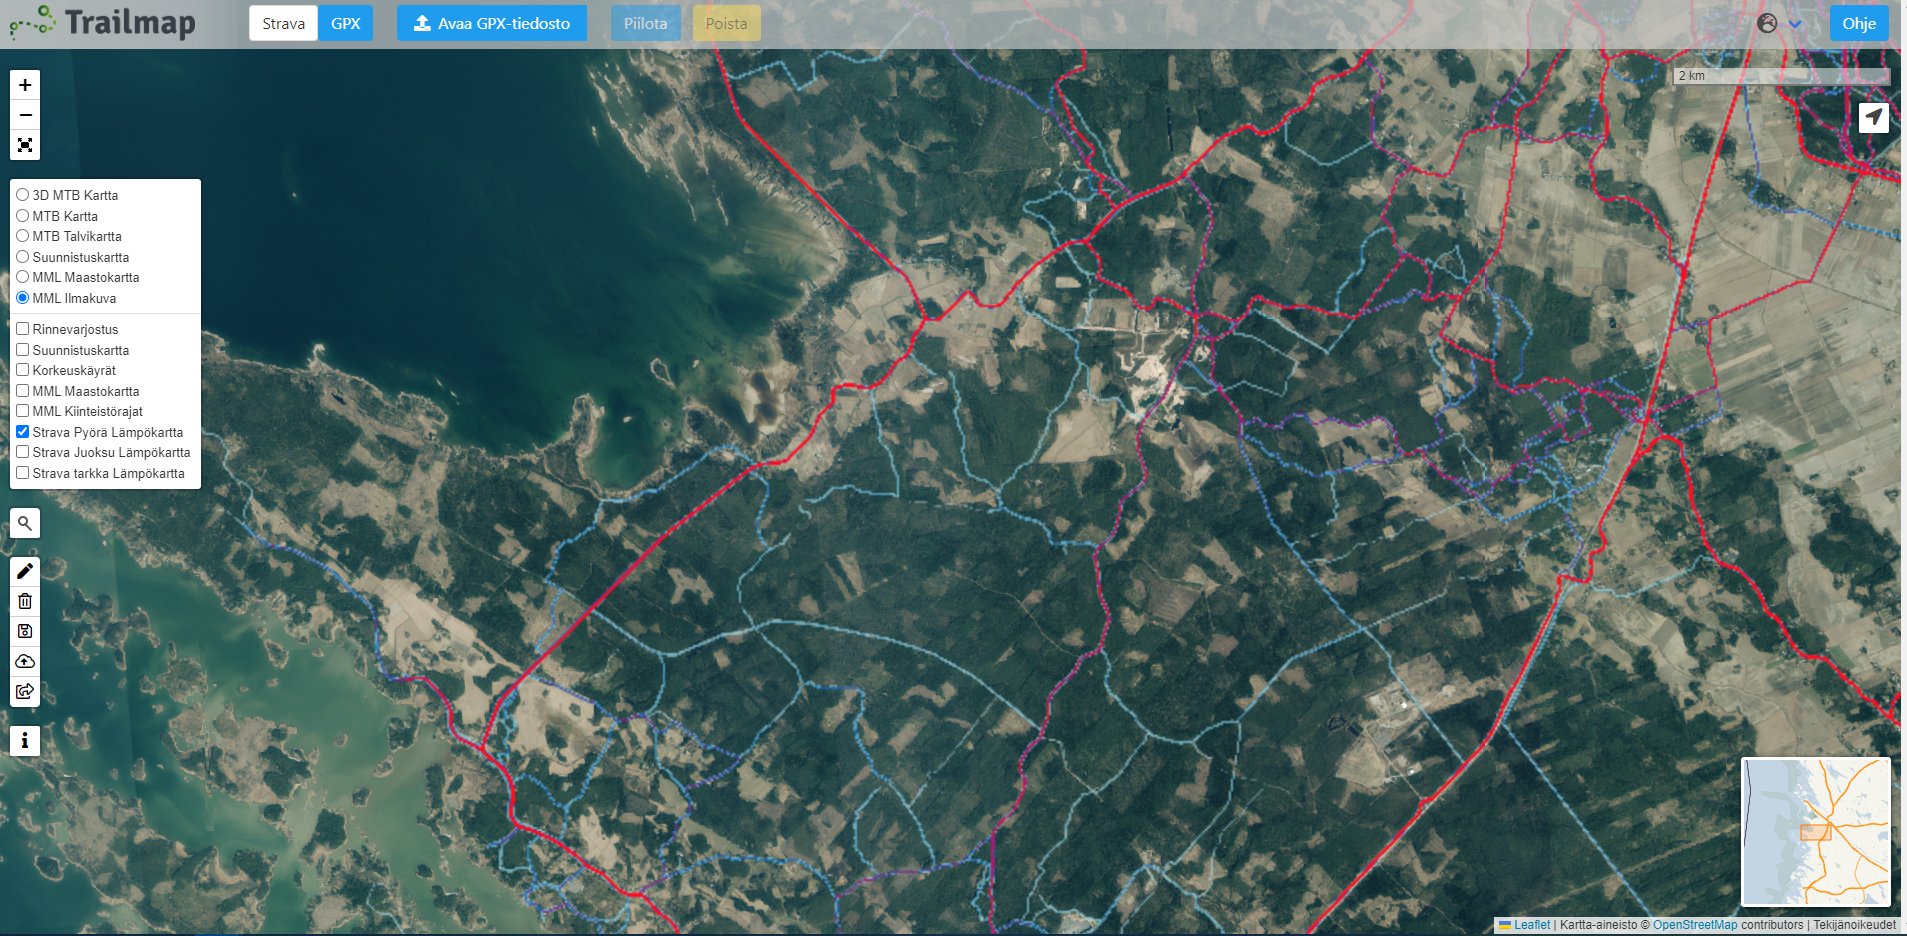Enable the Rinnevarjostus overlay checkbox
This screenshot has height=936, width=1907.
point(23,329)
